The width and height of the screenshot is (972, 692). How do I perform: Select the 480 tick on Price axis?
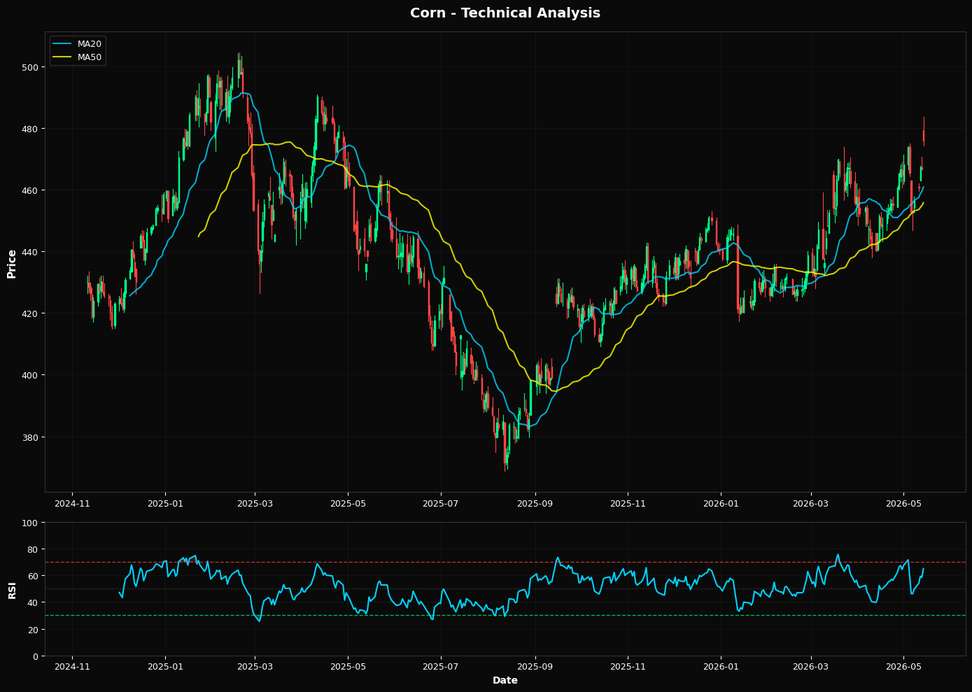(32, 129)
